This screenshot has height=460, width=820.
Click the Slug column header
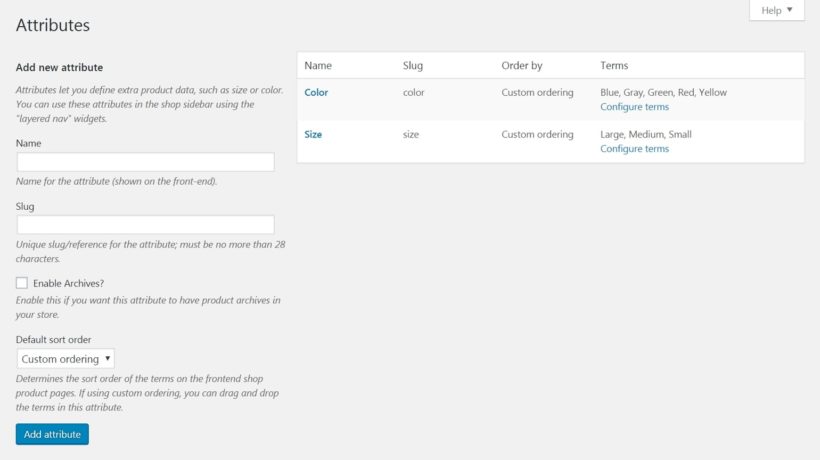(413, 65)
